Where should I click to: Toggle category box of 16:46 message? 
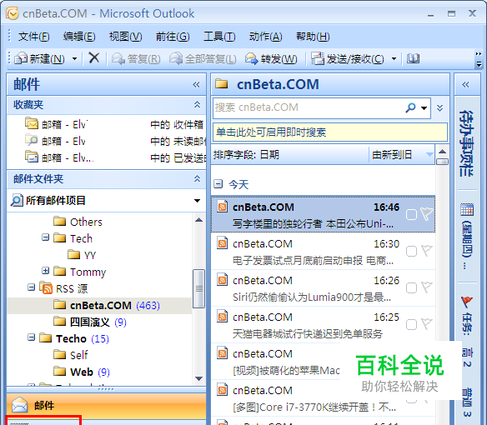pos(411,215)
